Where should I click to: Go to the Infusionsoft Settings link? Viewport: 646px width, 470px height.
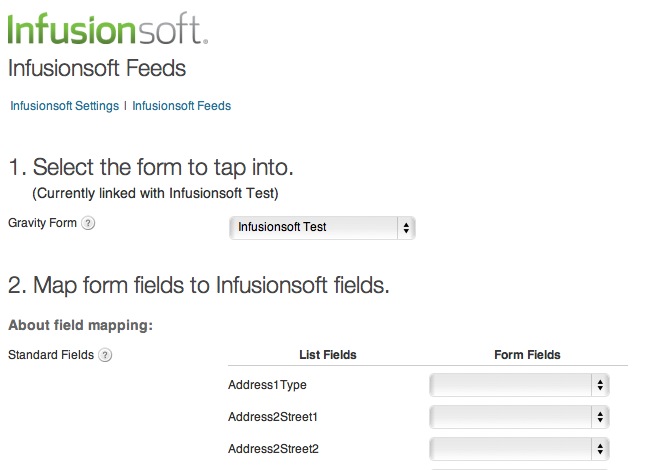[65, 106]
